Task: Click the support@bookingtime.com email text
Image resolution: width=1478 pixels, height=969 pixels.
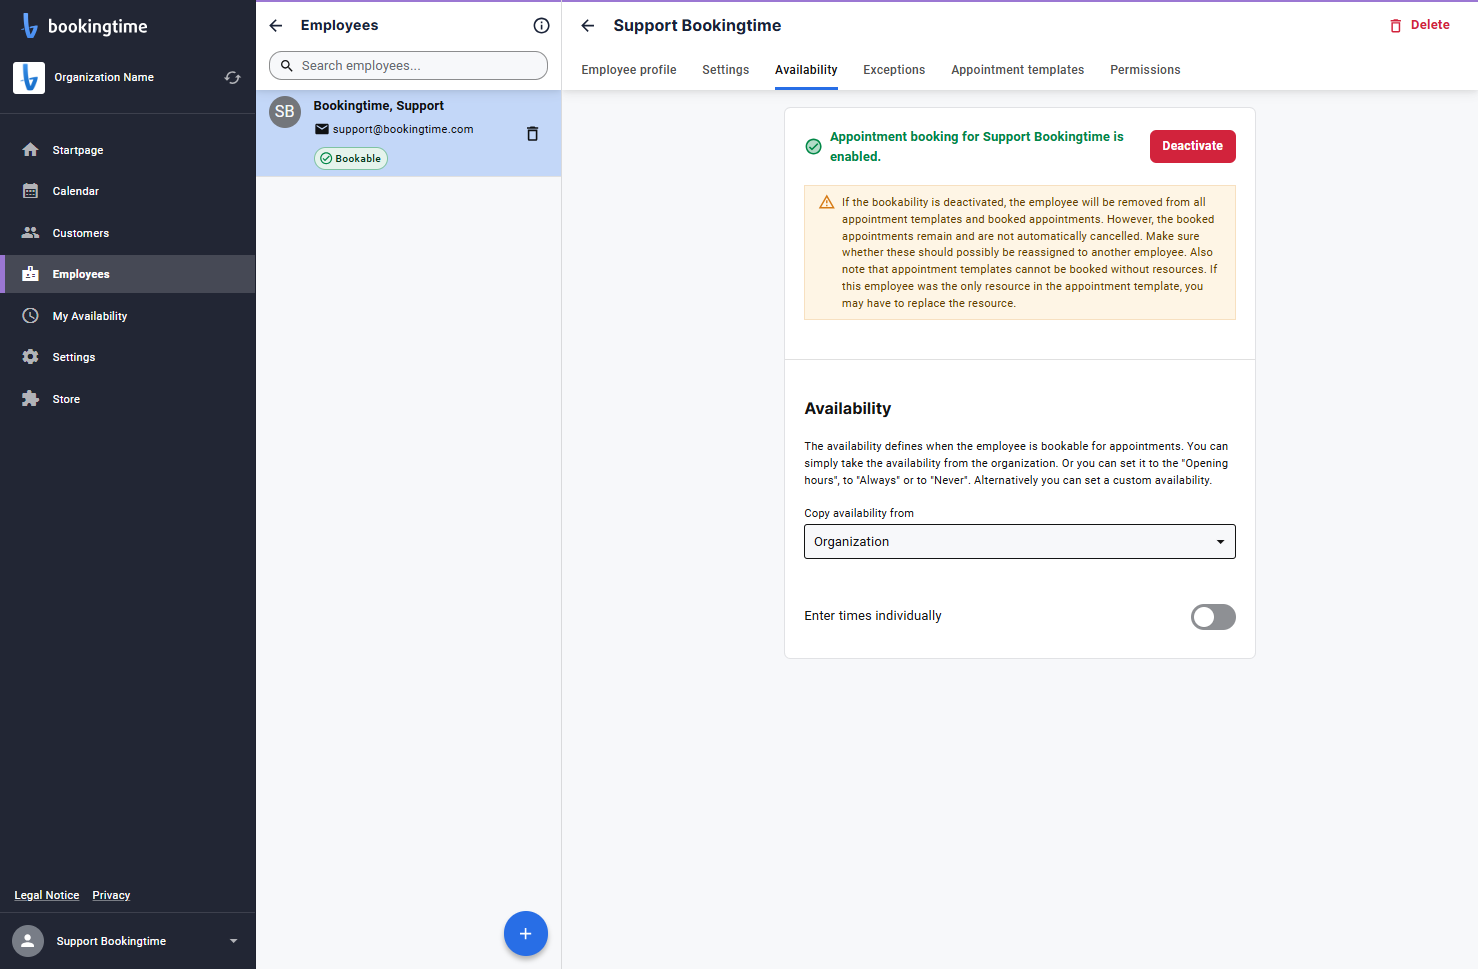Action: (403, 130)
